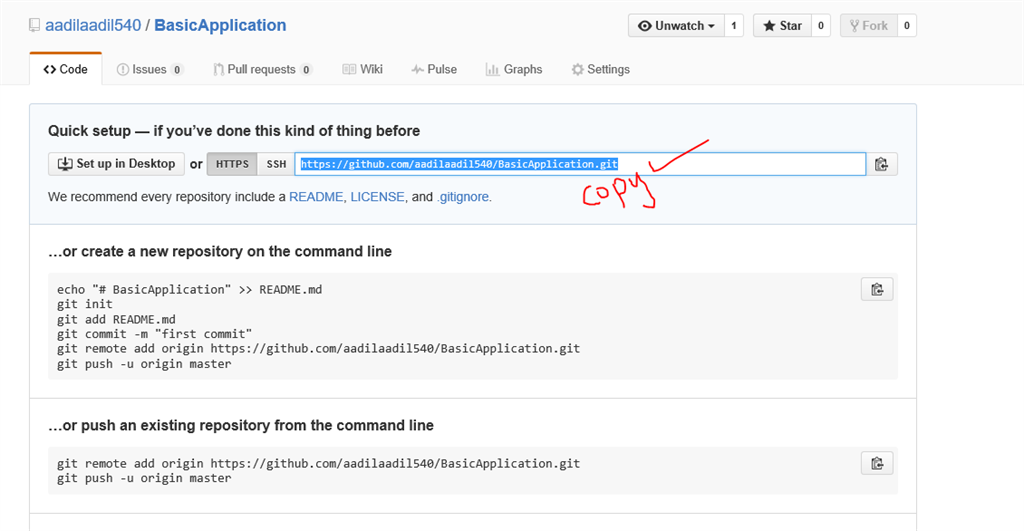Select the SSH clone protocol
The image size is (1024, 531).
point(276,164)
